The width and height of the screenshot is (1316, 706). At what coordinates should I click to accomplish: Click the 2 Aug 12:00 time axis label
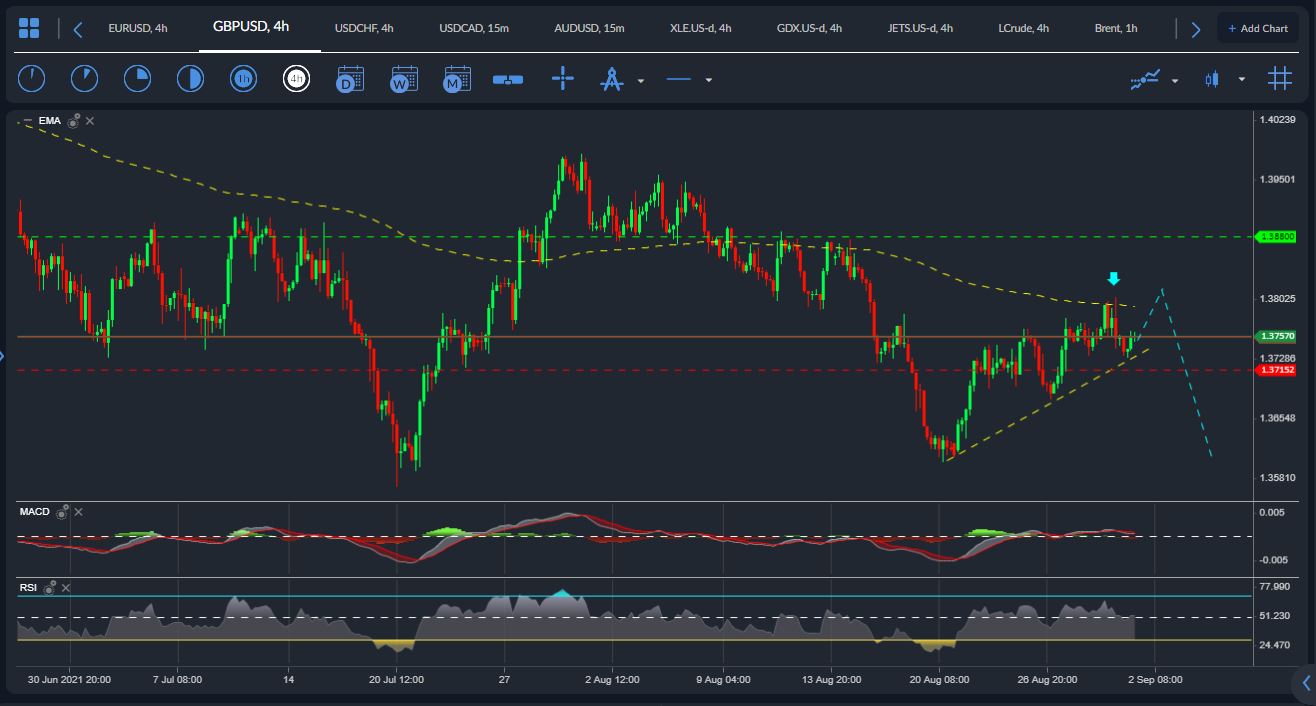coord(613,680)
